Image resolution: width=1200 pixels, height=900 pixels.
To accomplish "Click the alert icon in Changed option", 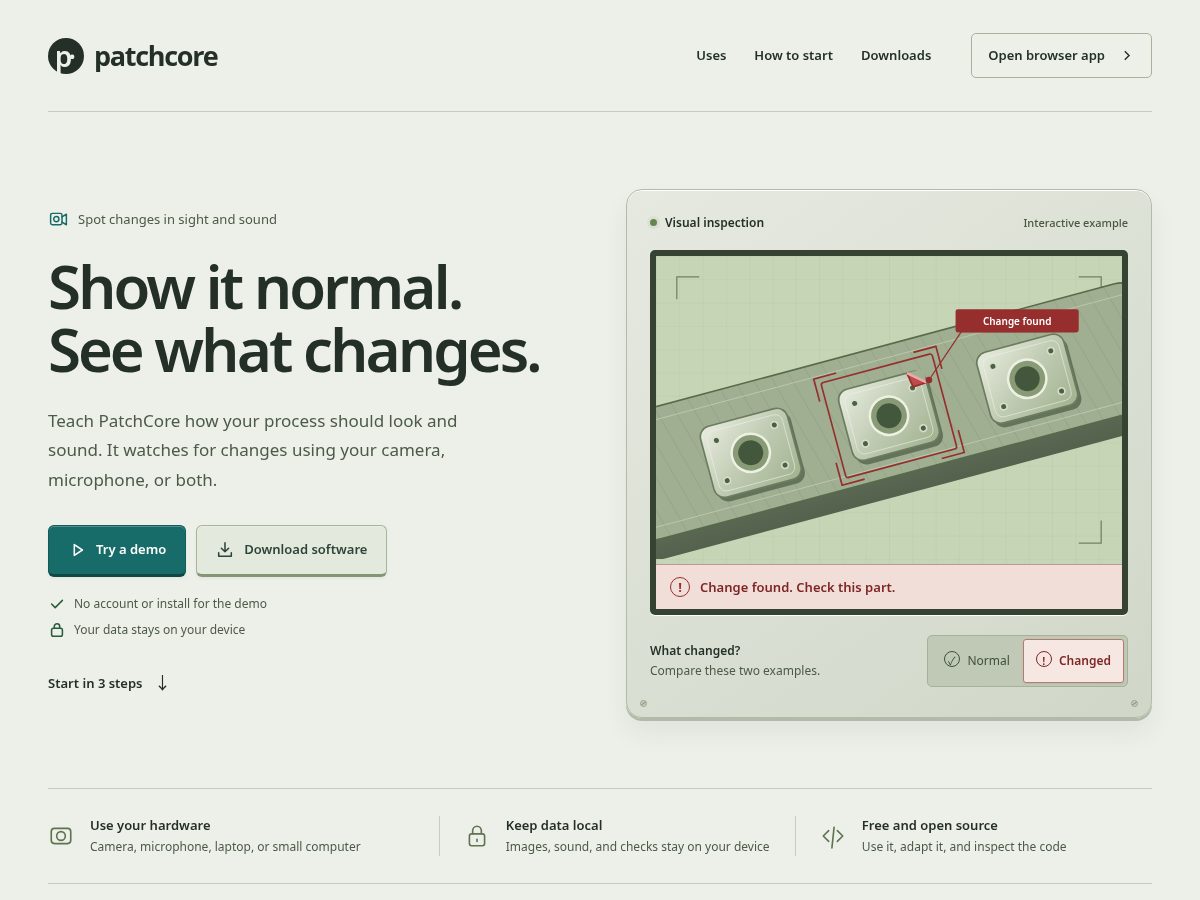I will point(1044,660).
